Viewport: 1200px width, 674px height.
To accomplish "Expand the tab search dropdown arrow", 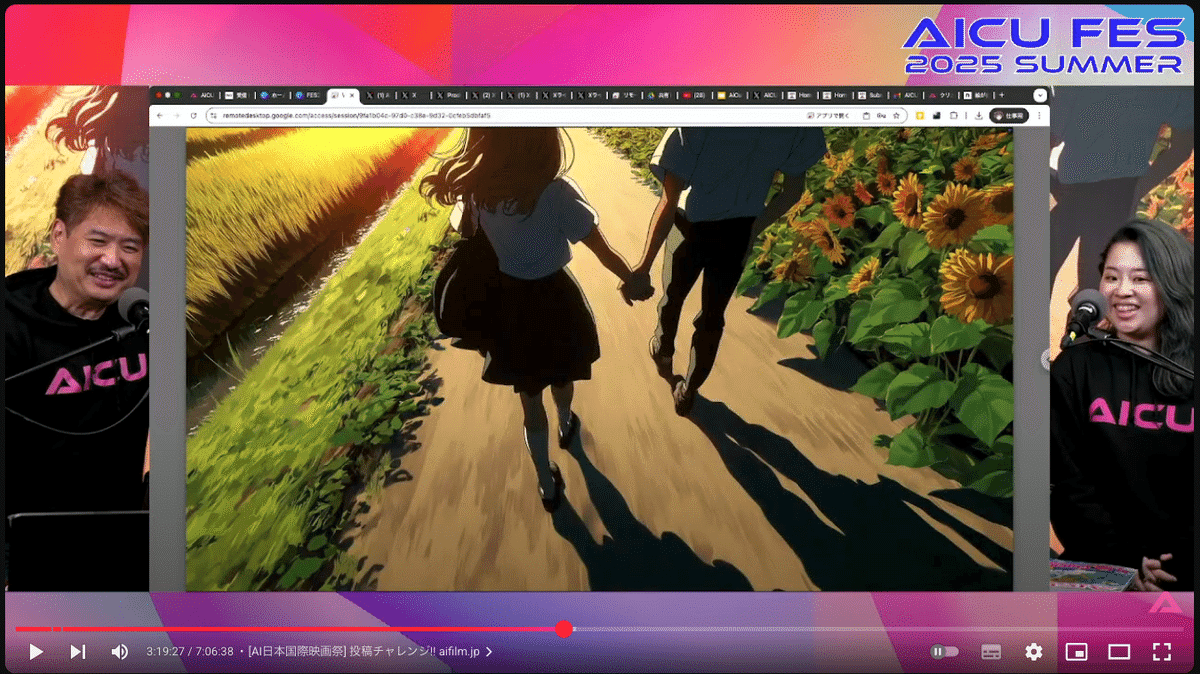I will tap(1040, 95).
